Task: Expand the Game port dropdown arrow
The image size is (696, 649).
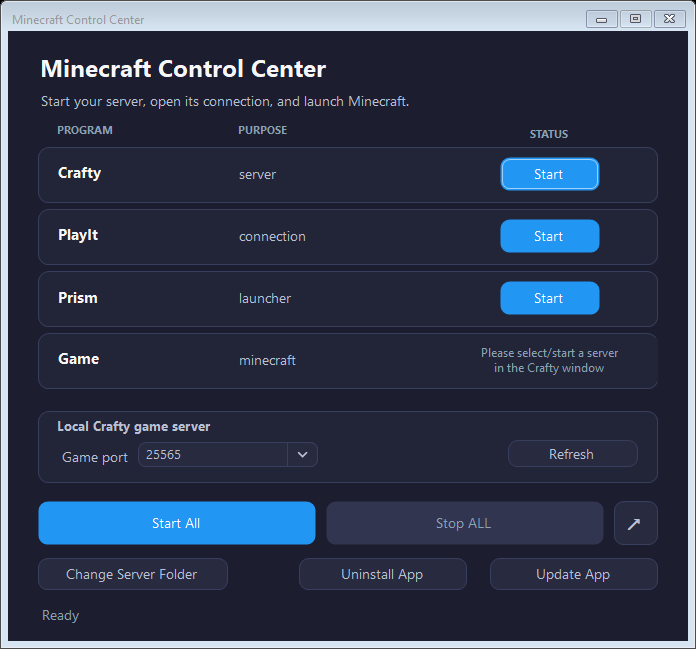Action: click(302, 455)
